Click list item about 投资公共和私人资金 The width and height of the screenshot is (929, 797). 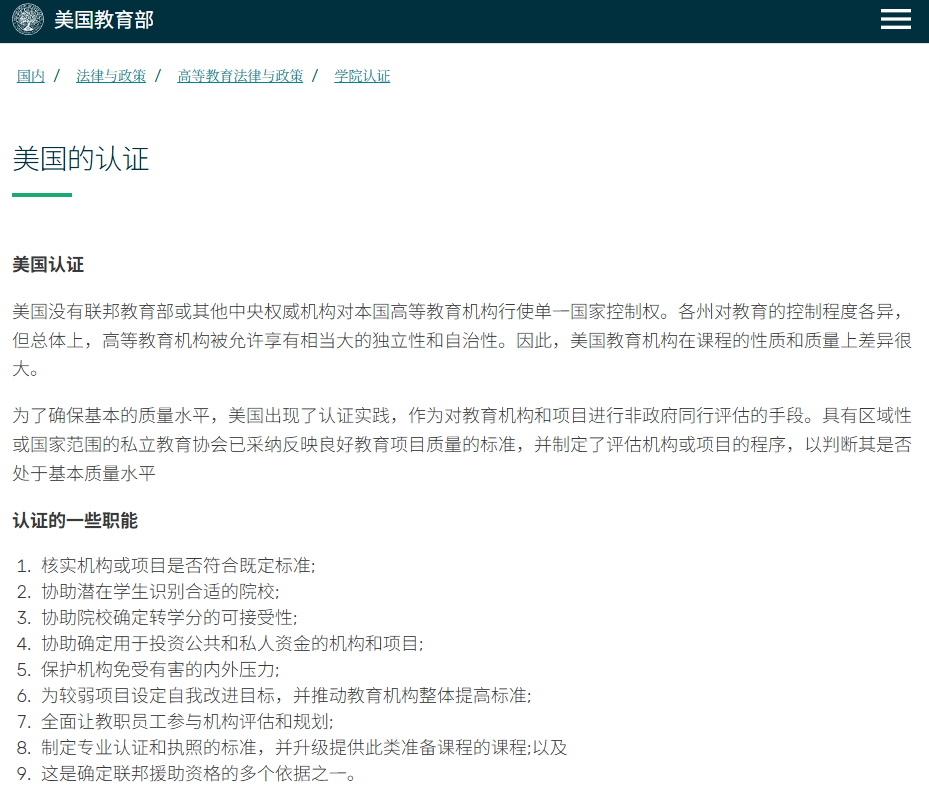[232, 644]
